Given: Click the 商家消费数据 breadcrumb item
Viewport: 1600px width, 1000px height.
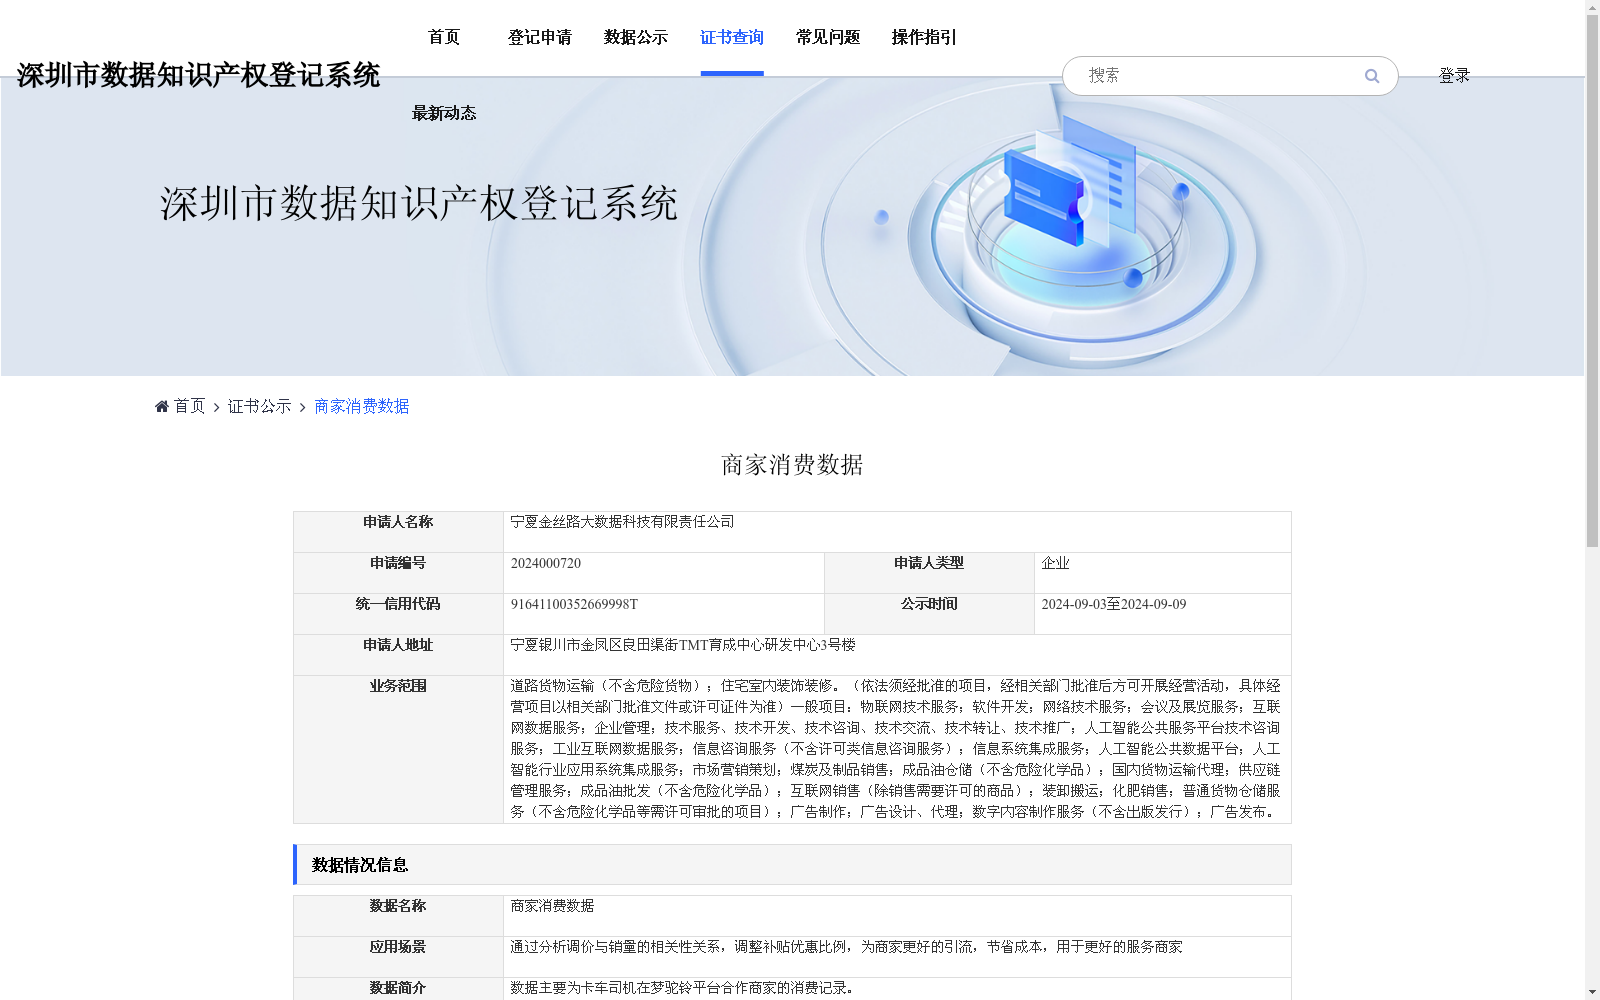Looking at the screenshot, I should [x=362, y=406].
